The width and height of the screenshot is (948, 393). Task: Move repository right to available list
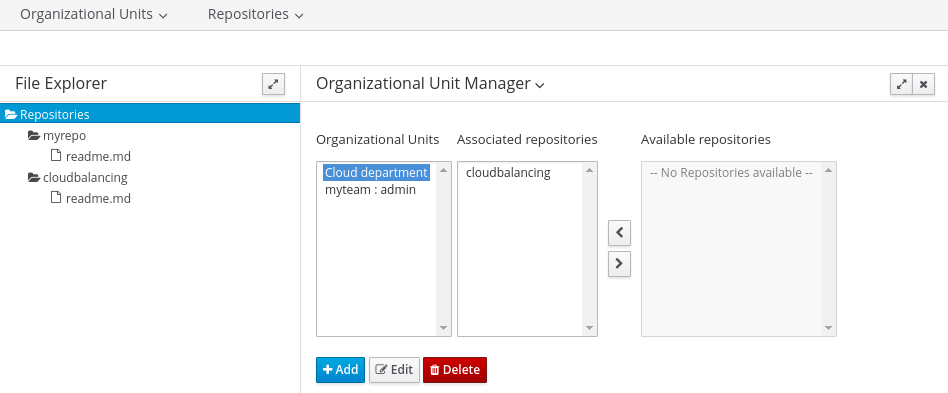(619, 264)
